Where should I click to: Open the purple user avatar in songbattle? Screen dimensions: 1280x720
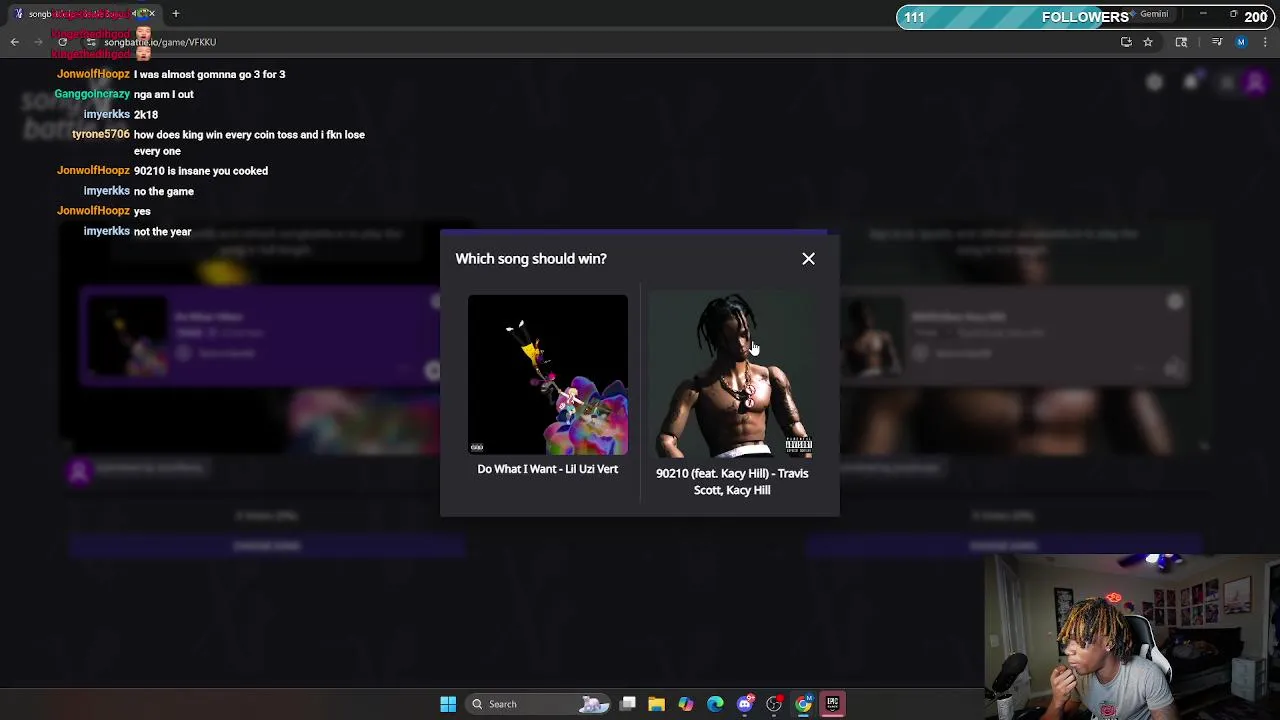(x=1255, y=83)
